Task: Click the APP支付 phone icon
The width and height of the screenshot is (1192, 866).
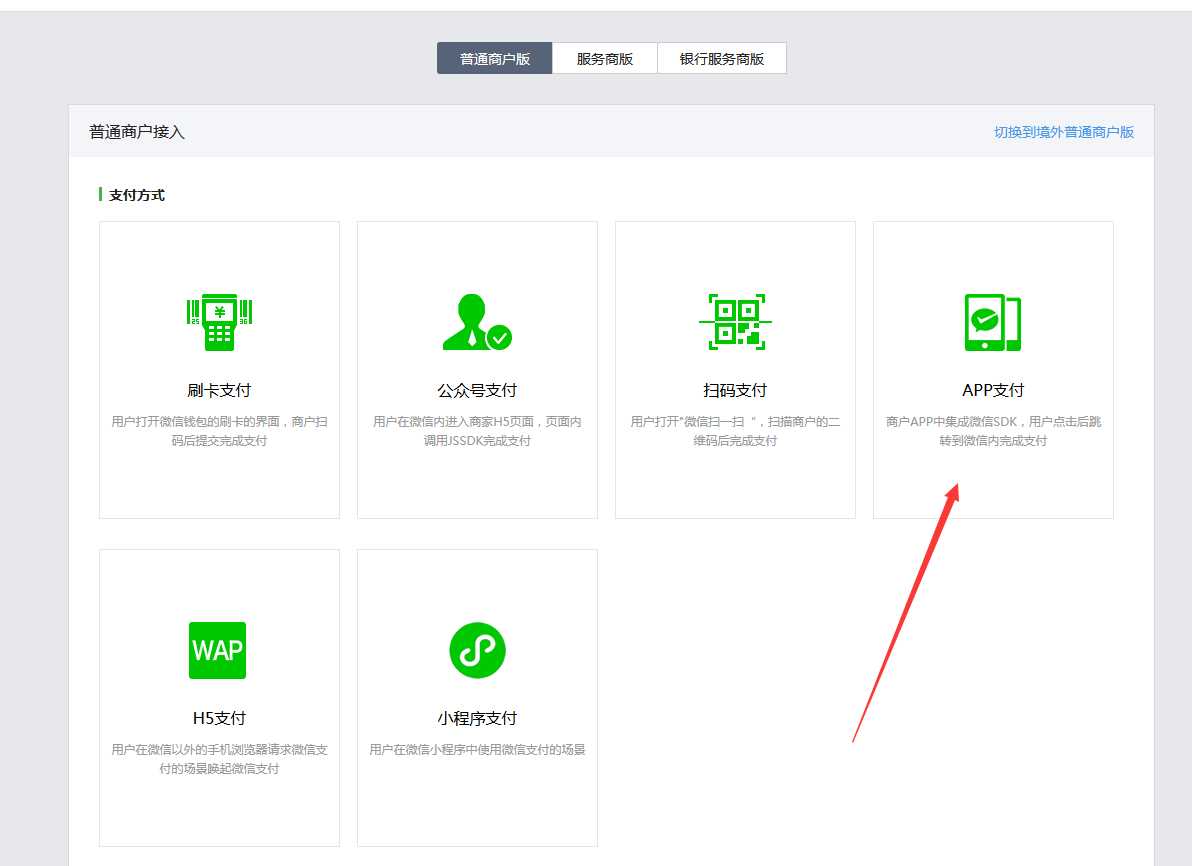Action: coord(993,322)
